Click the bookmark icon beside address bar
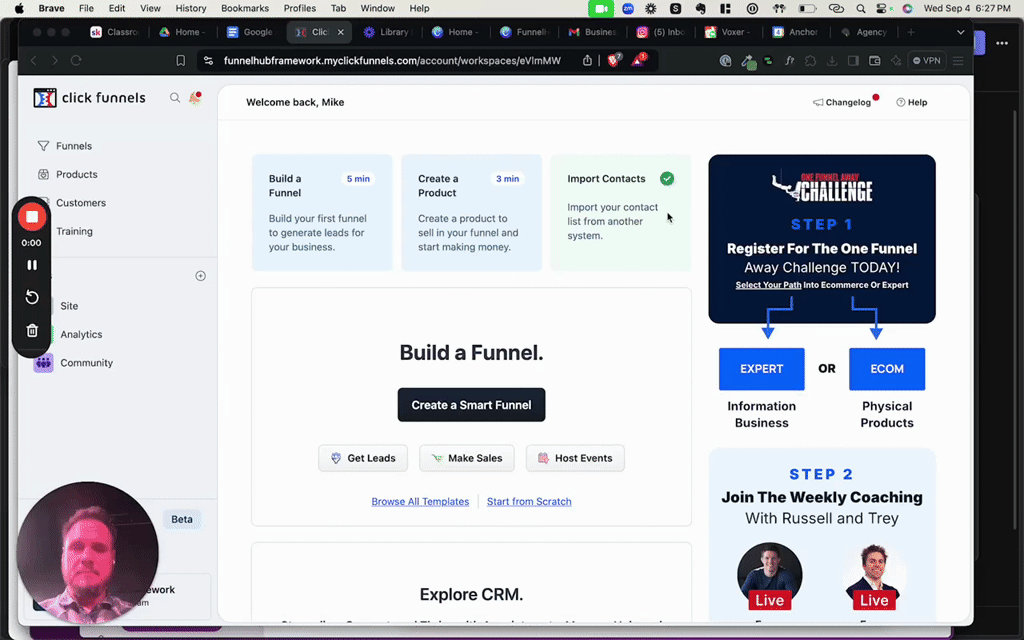This screenshot has height=640, width=1024. [180, 60]
